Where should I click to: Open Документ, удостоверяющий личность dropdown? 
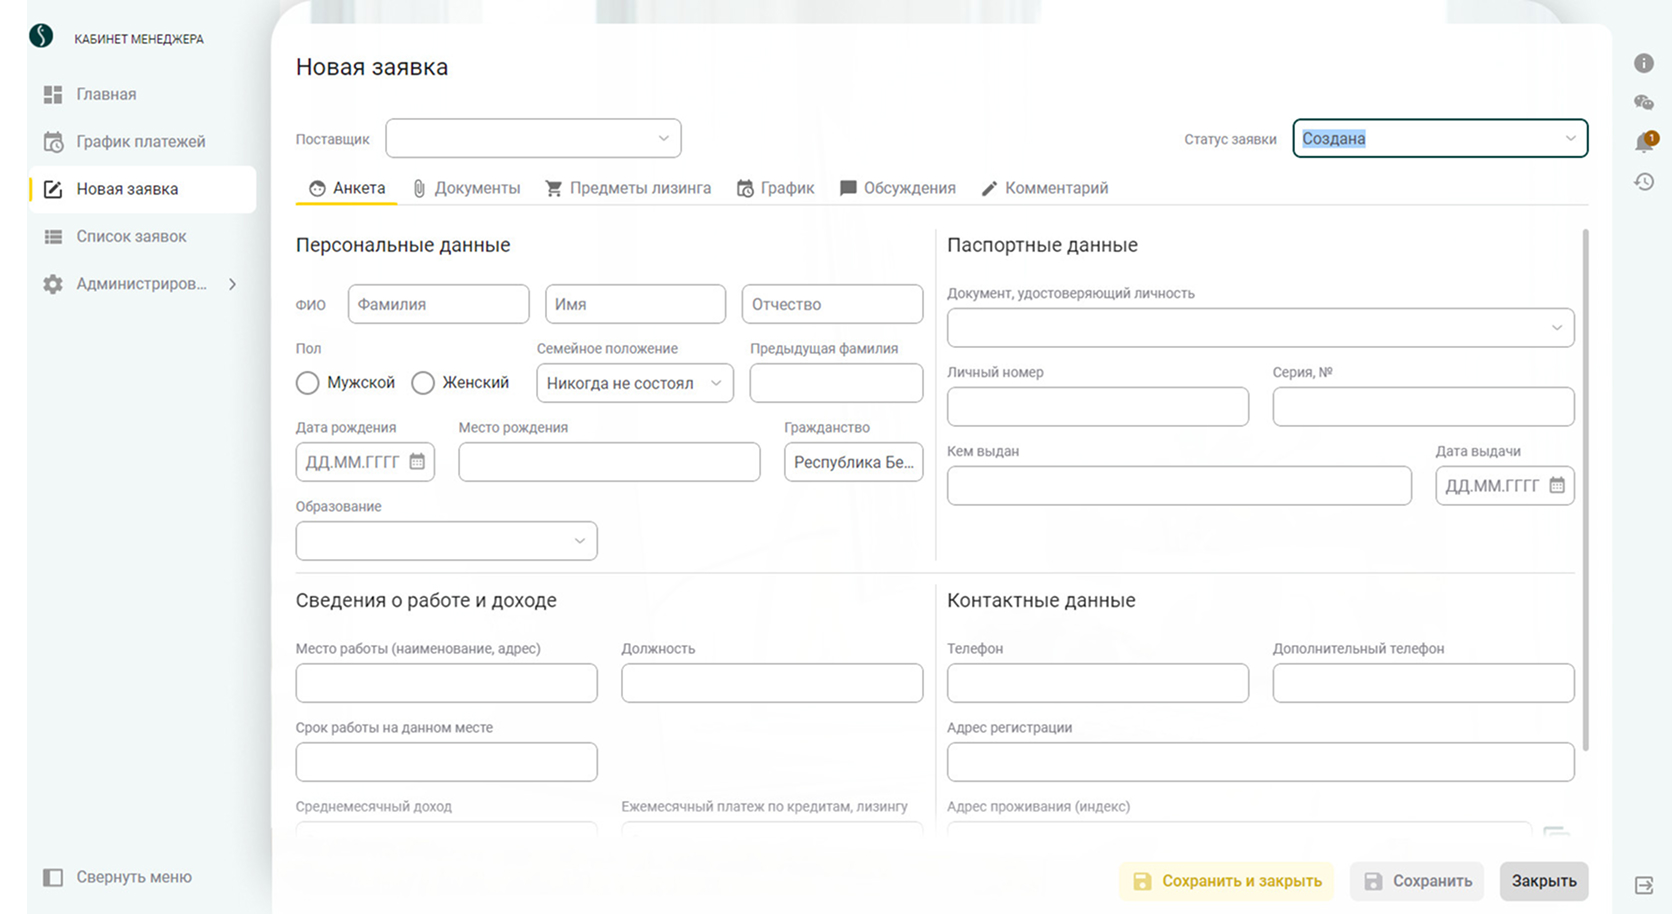(1260, 328)
